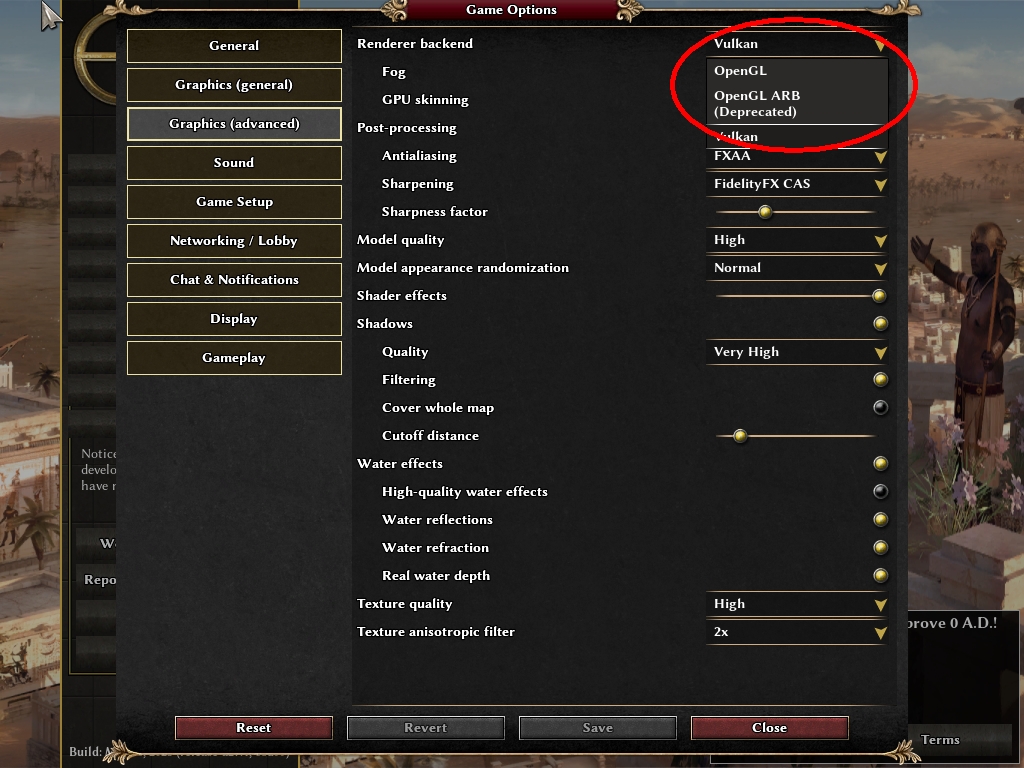Toggle High-quality water effects

coord(880,492)
